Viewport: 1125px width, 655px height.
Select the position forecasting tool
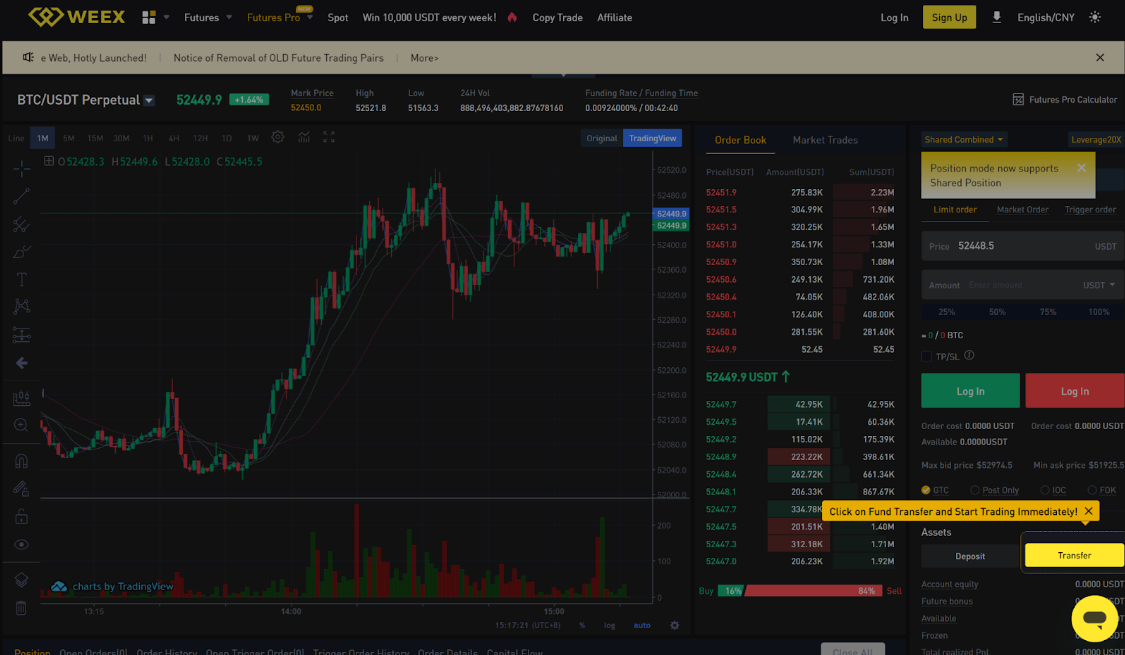(x=22, y=335)
